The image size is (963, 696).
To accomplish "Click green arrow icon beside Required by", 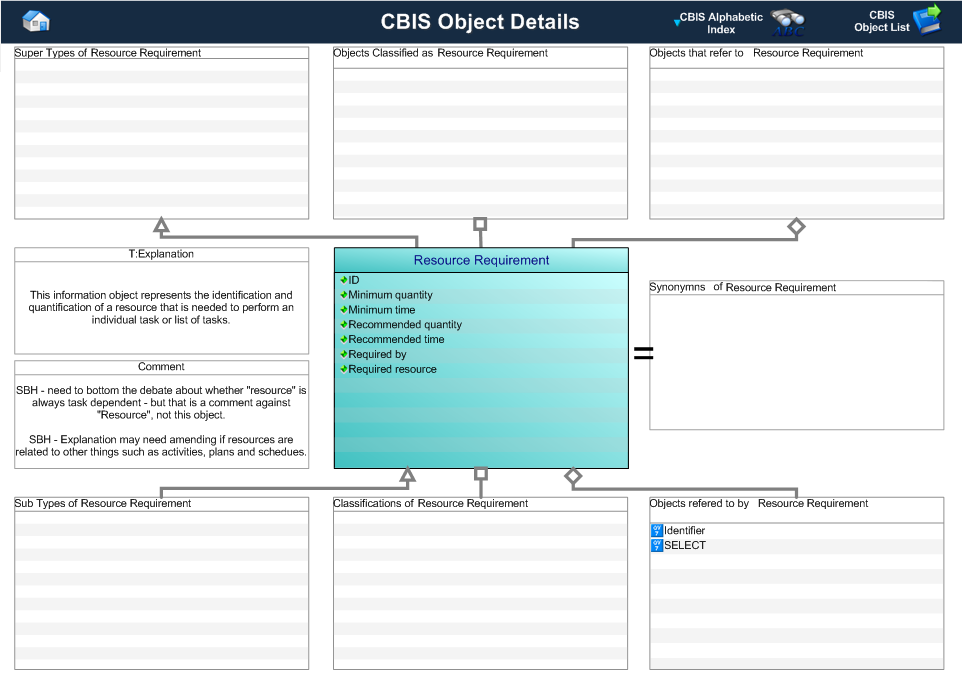I will [343, 354].
